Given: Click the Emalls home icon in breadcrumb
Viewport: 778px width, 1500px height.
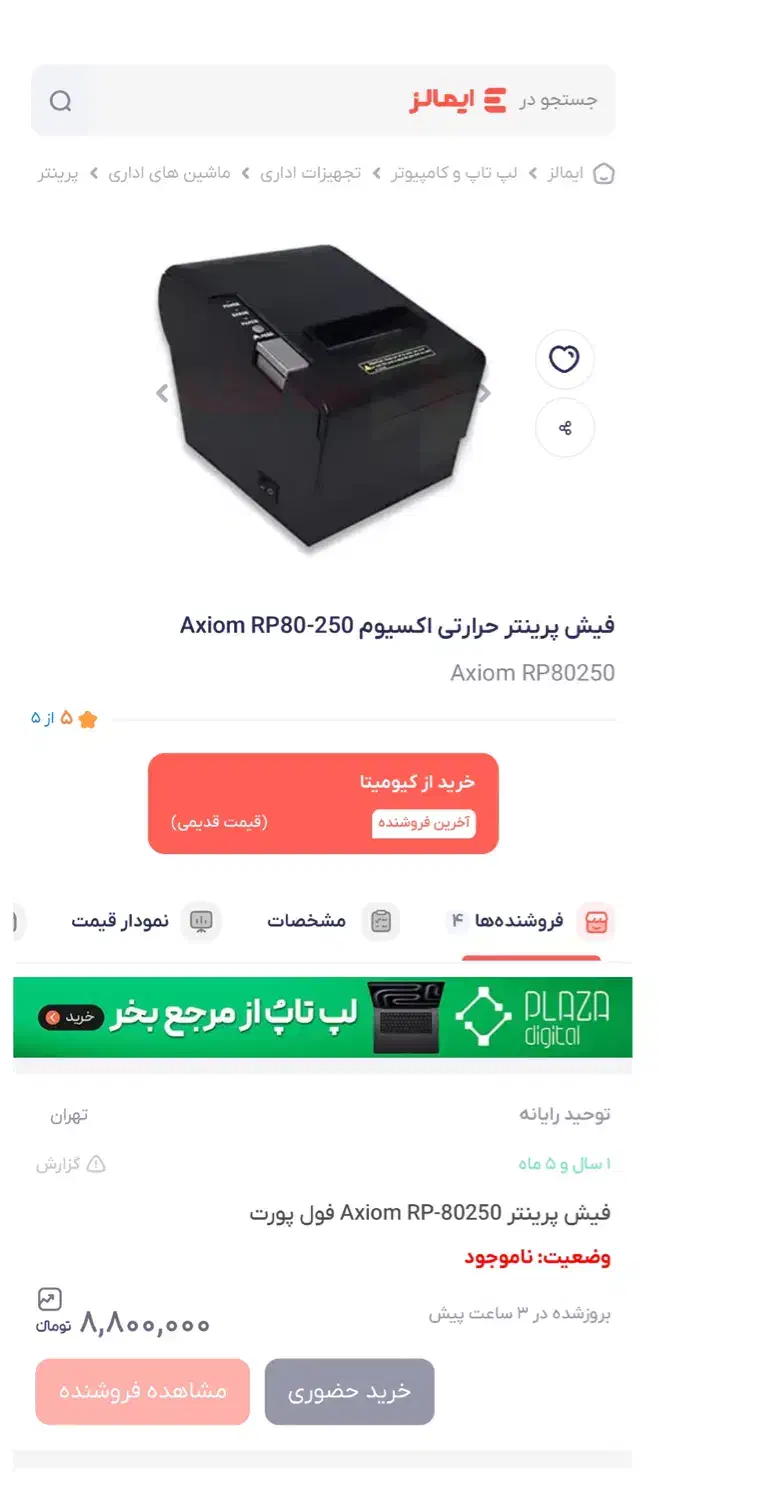Looking at the screenshot, I should [604, 174].
